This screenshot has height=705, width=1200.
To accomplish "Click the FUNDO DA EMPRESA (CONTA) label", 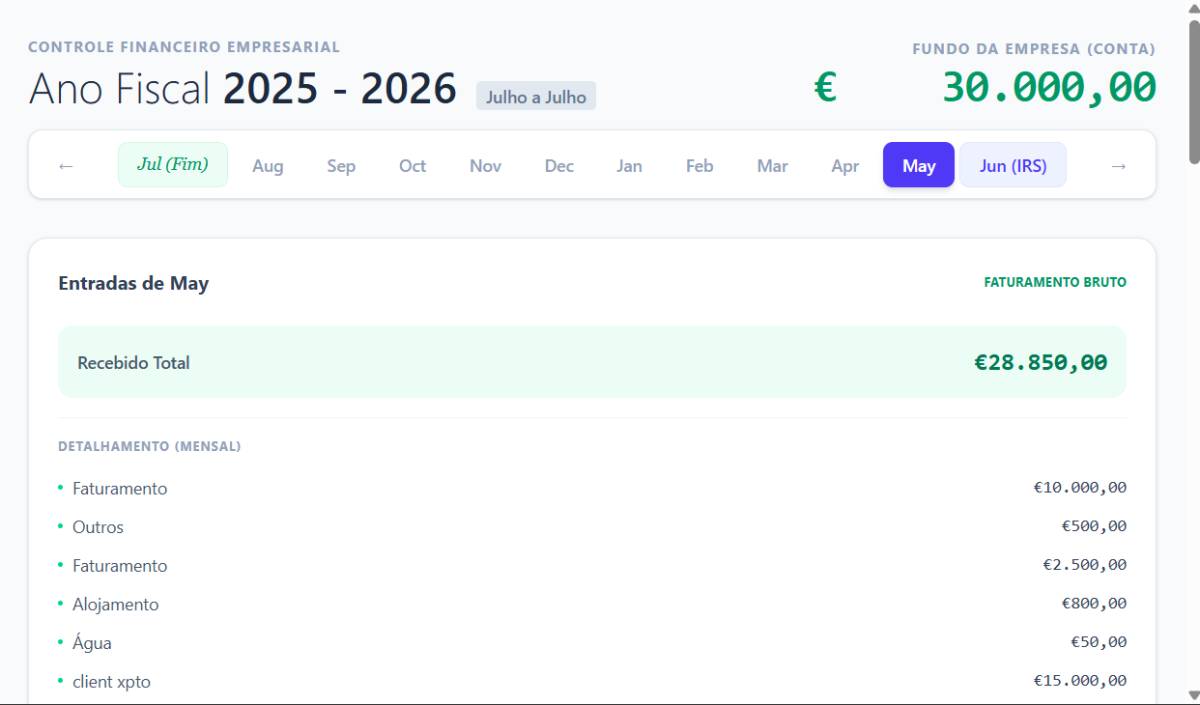I will [x=1034, y=49].
